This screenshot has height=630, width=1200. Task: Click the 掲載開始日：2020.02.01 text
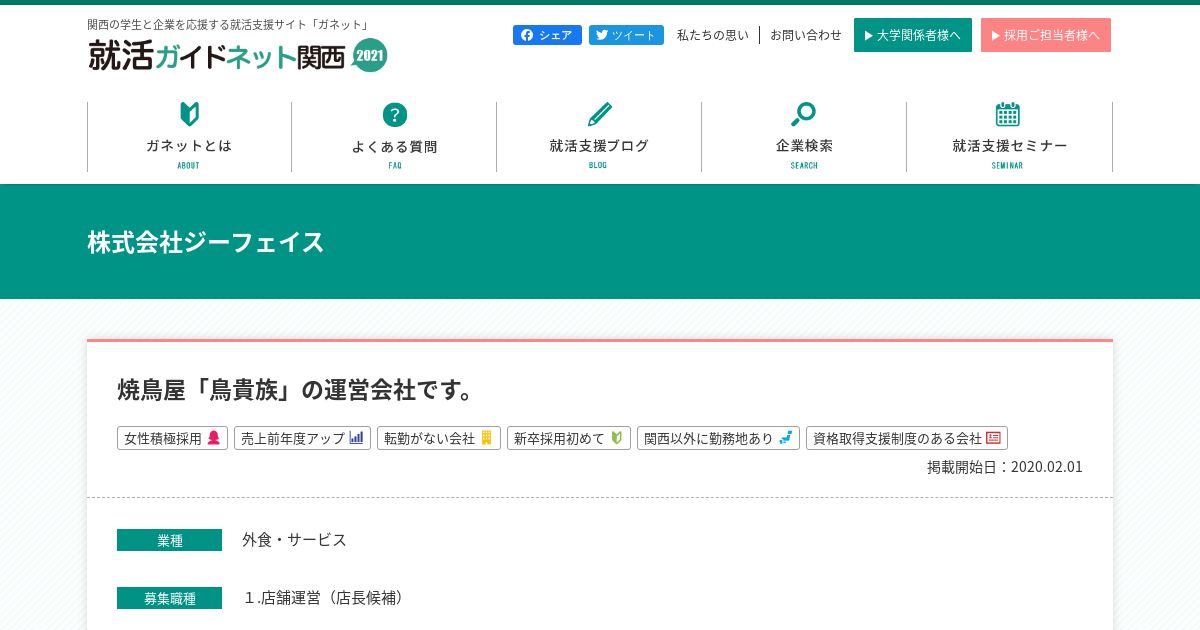(1005, 467)
